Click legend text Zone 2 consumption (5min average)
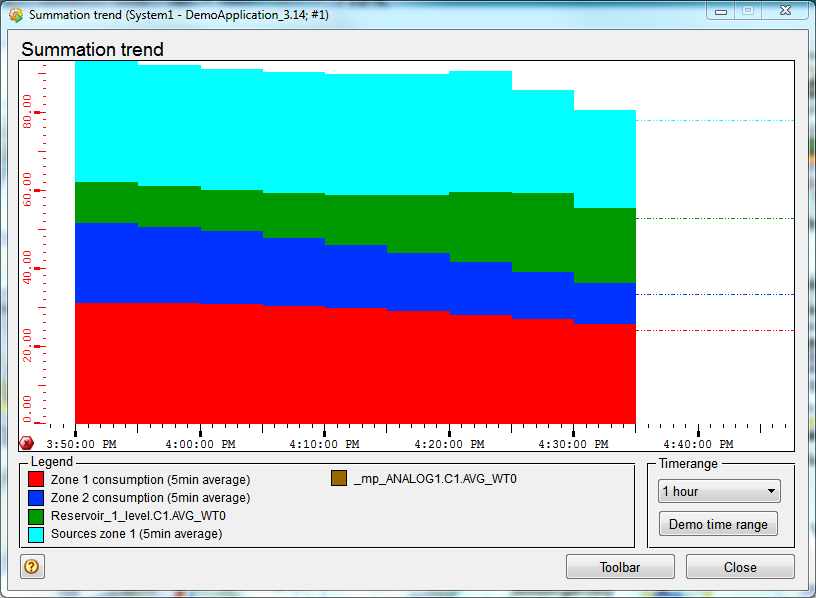The width and height of the screenshot is (816, 598). tap(150, 498)
